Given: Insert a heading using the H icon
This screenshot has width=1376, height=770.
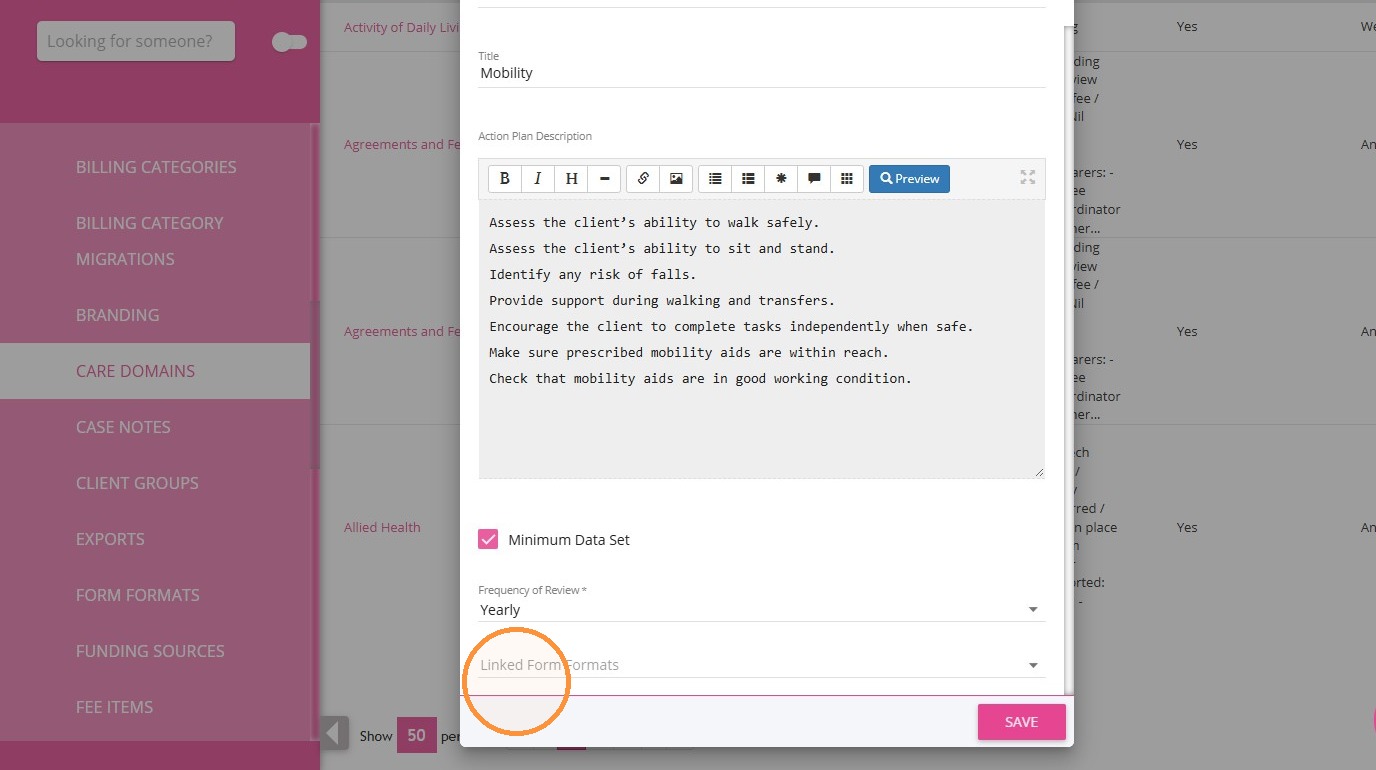Looking at the screenshot, I should coord(571,179).
